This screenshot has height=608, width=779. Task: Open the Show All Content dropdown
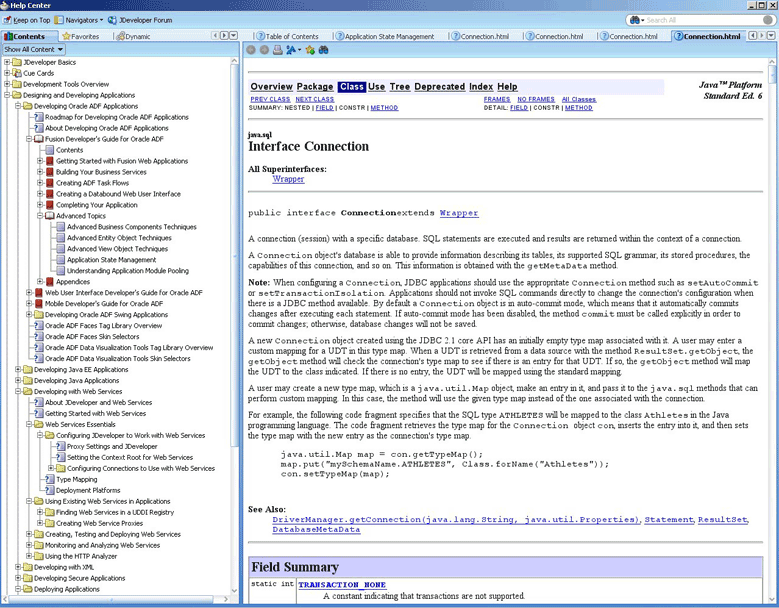pos(34,49)
